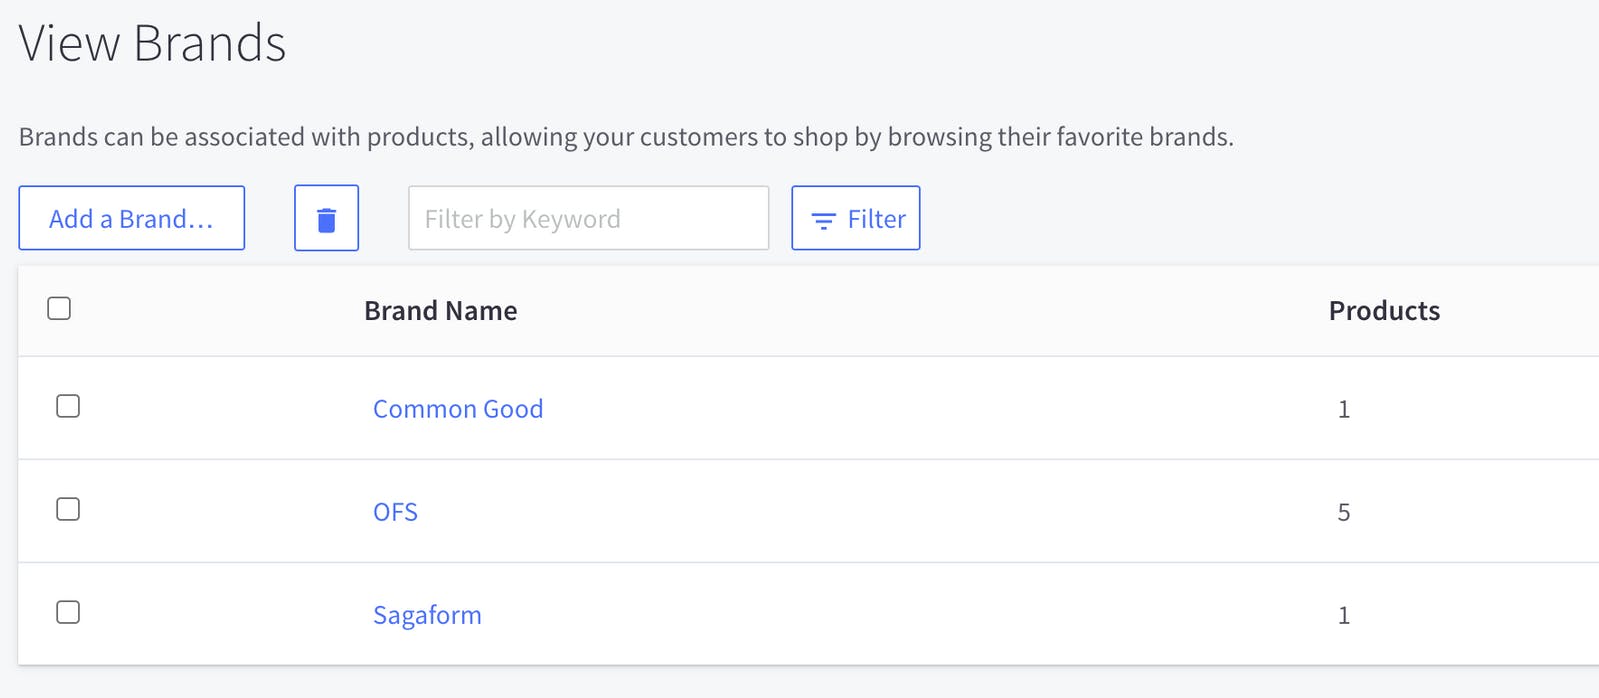
Task: Click Common Good's product count
Action: 1344,409
